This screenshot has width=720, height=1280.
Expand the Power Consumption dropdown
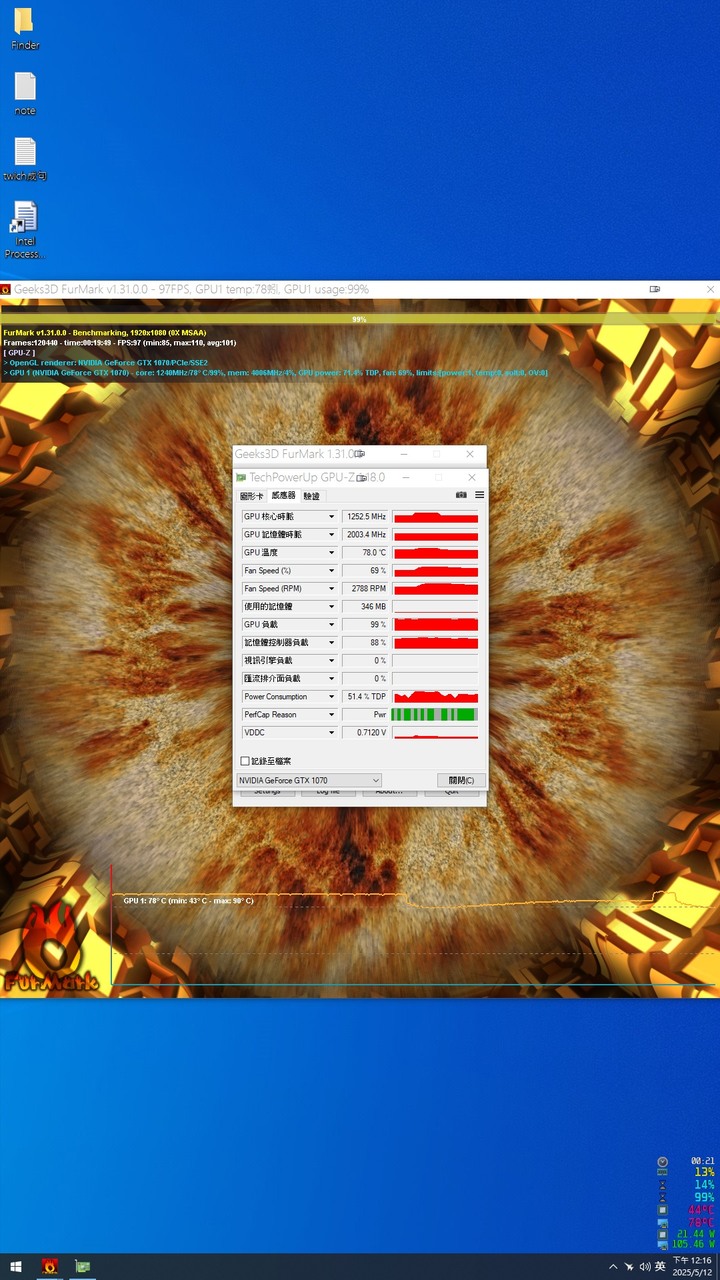pyautogui.click(x=331, y=697)
